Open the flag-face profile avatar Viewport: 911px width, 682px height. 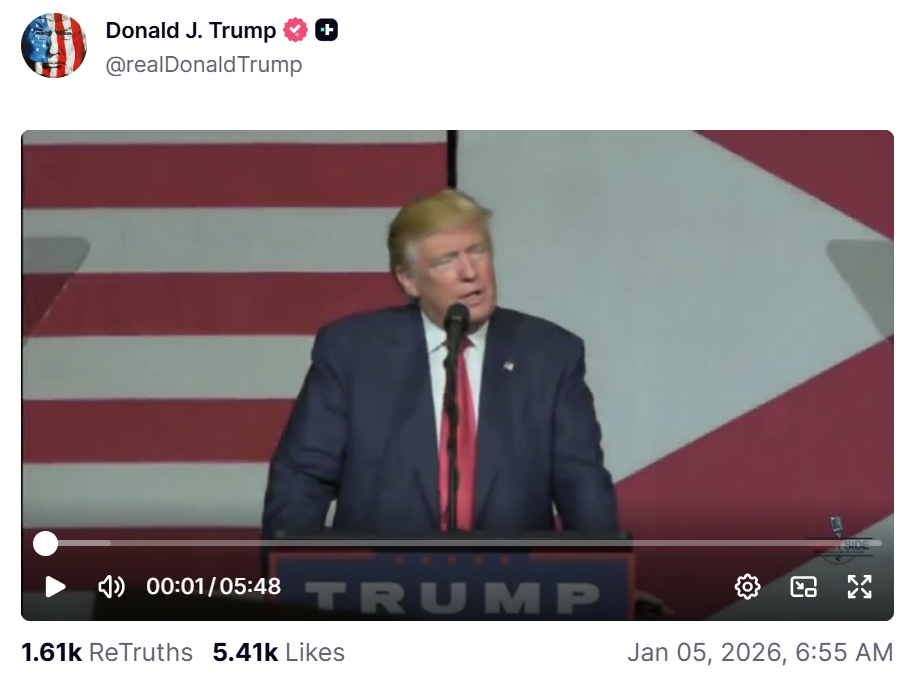pos(53,45)
